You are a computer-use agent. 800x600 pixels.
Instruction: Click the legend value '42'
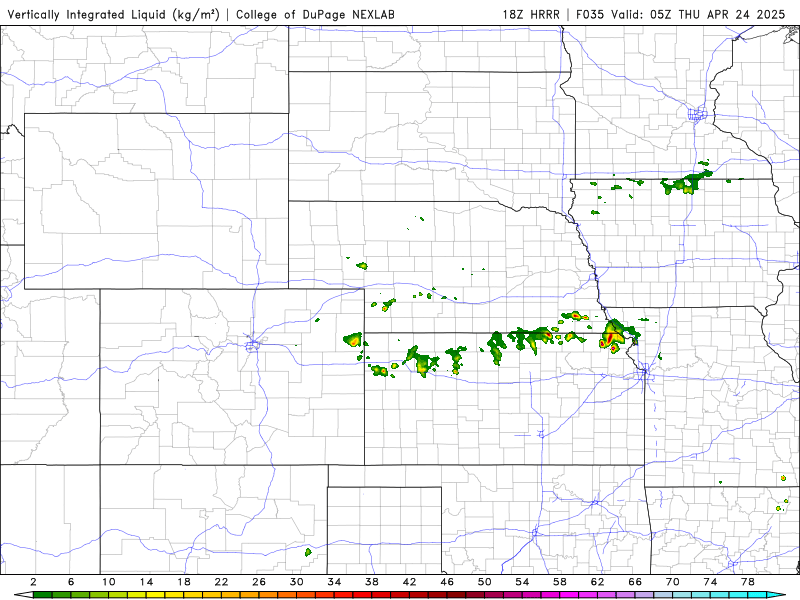[x=410, y=582]
